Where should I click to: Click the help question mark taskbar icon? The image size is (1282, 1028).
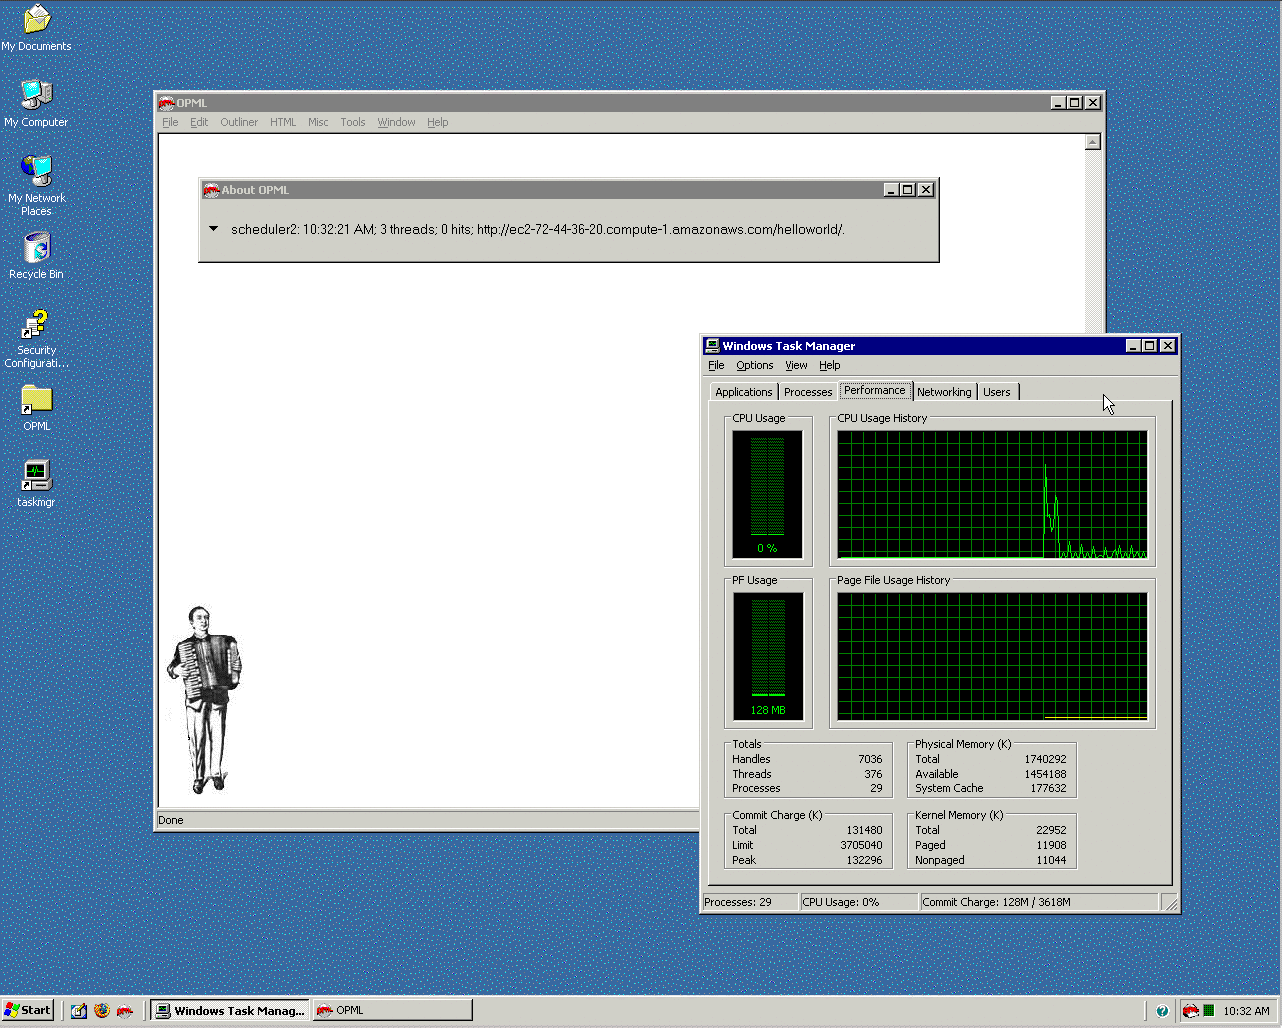(x=1162, y=1010)
